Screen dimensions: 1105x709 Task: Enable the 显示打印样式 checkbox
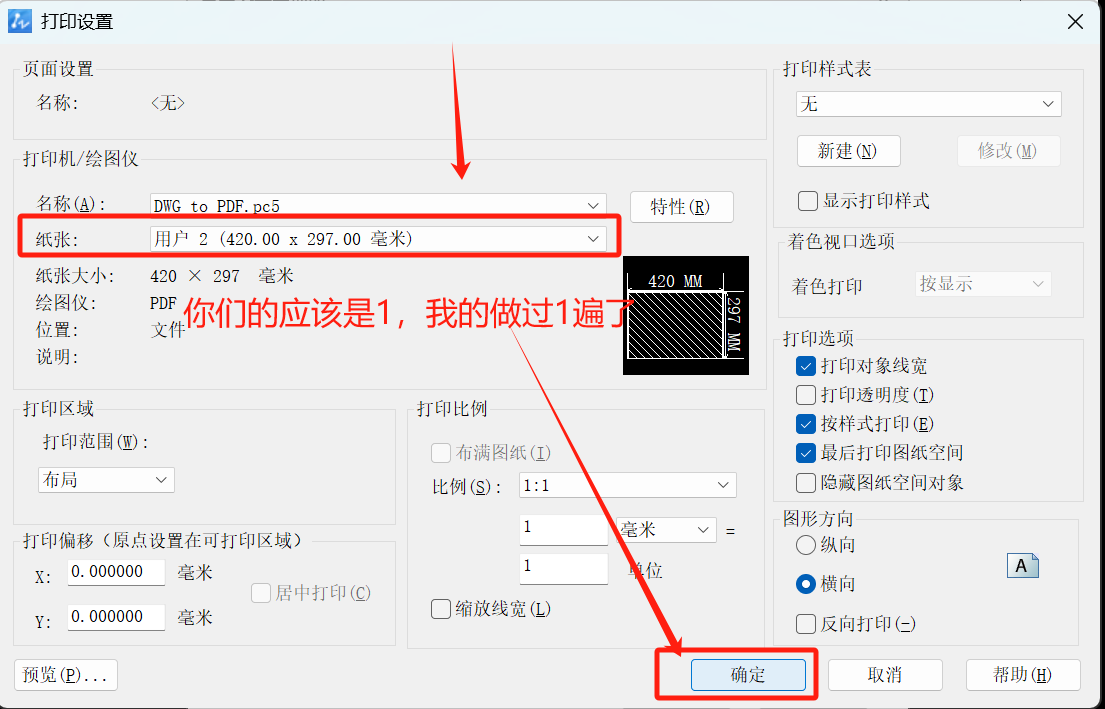(807, 201)
